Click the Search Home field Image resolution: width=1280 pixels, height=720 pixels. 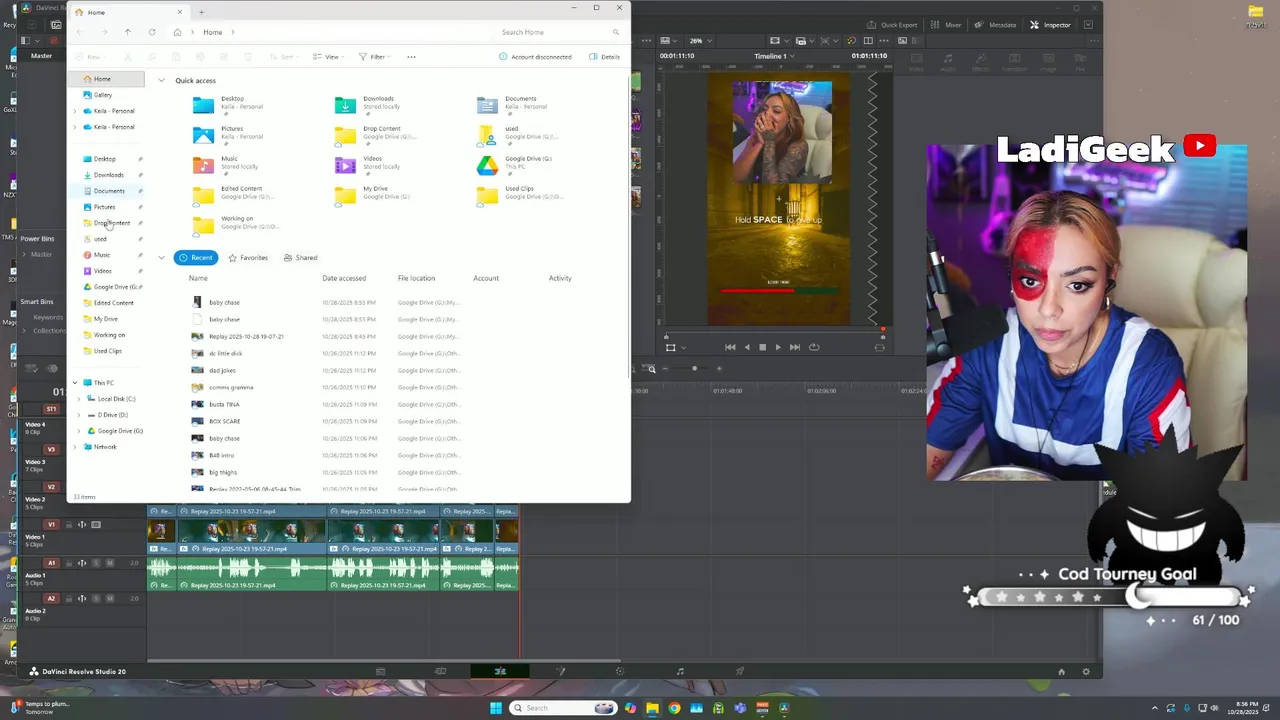click(560, 32)
